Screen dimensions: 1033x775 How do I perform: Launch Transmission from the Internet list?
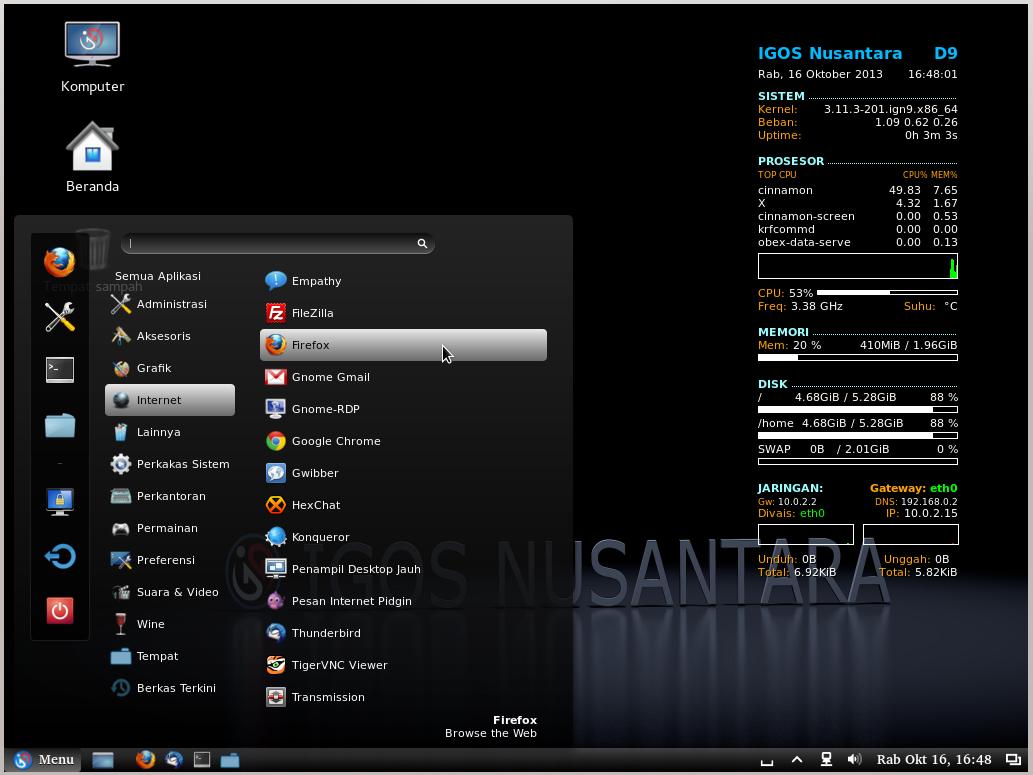click(x=327, y=697)
